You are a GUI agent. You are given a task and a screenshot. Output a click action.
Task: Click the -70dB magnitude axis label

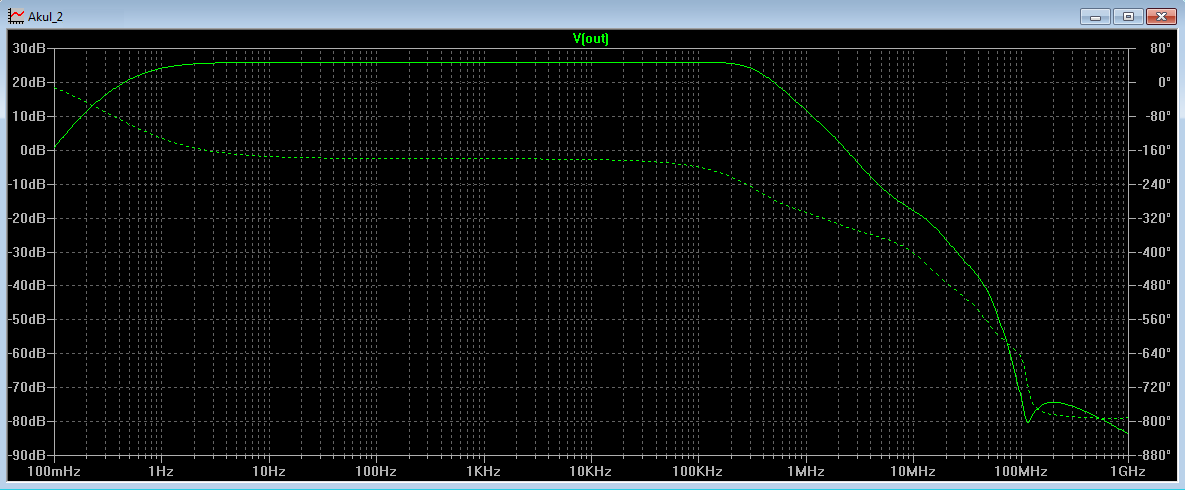pos(28,387)
